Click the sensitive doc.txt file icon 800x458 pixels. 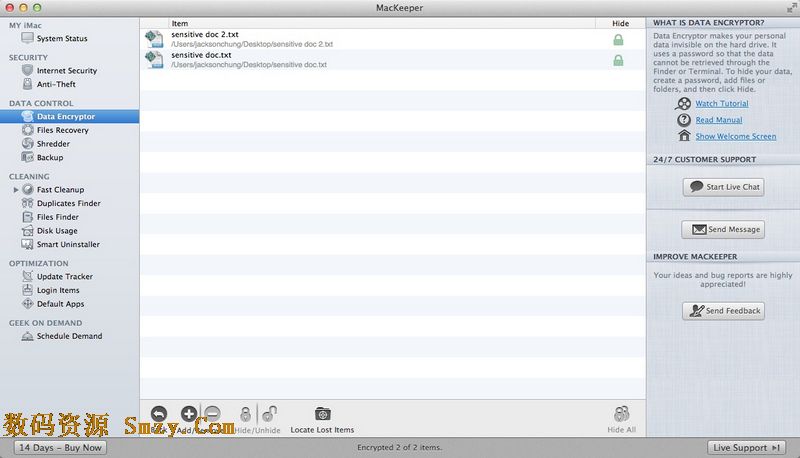point(154,60)
